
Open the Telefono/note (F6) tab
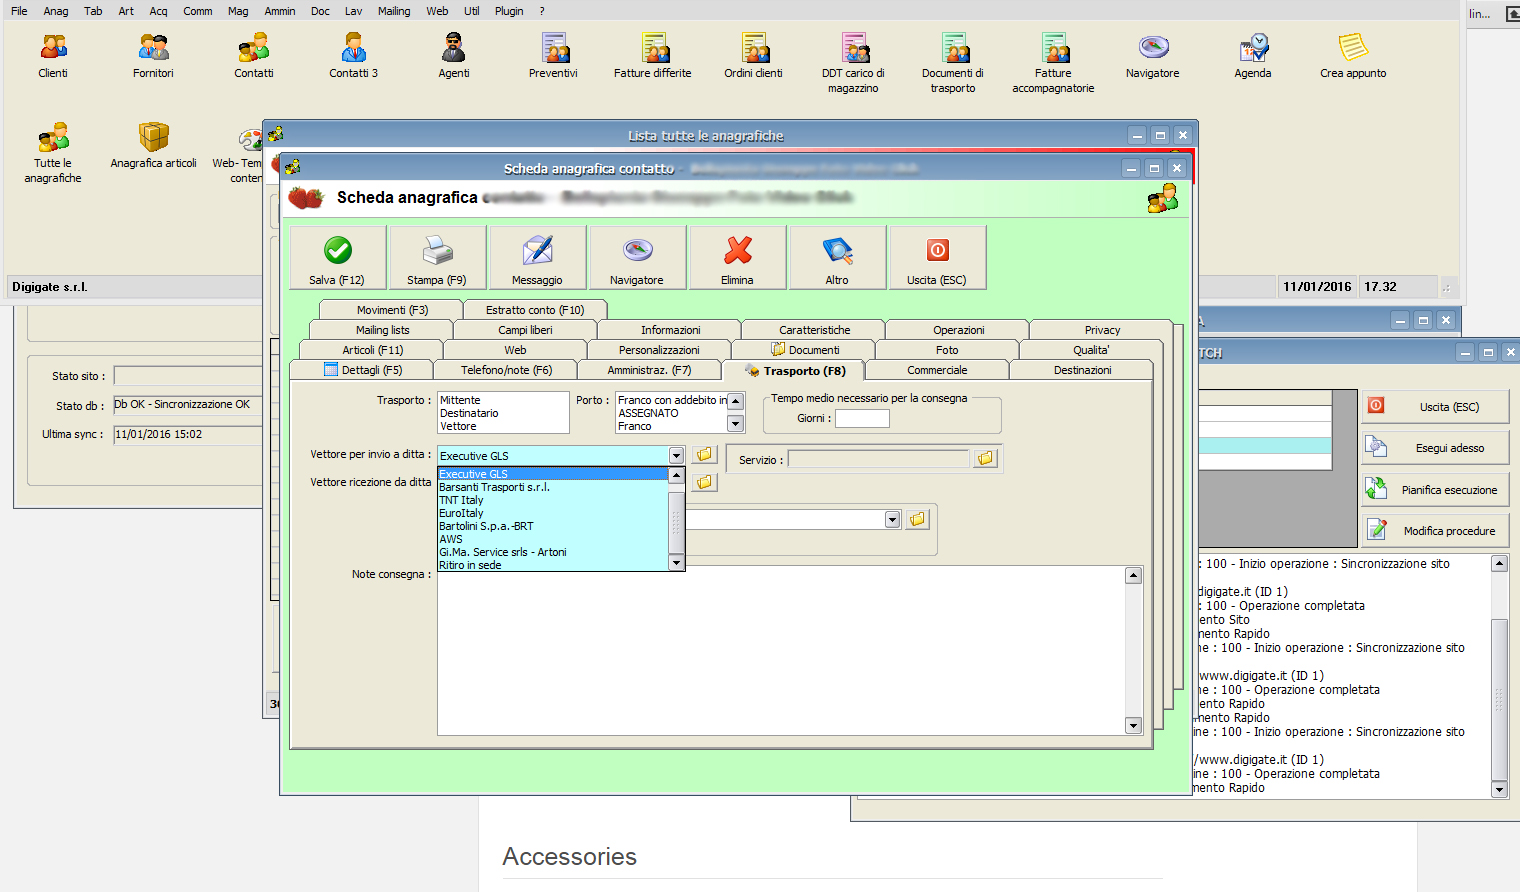[x=506, y=370]
